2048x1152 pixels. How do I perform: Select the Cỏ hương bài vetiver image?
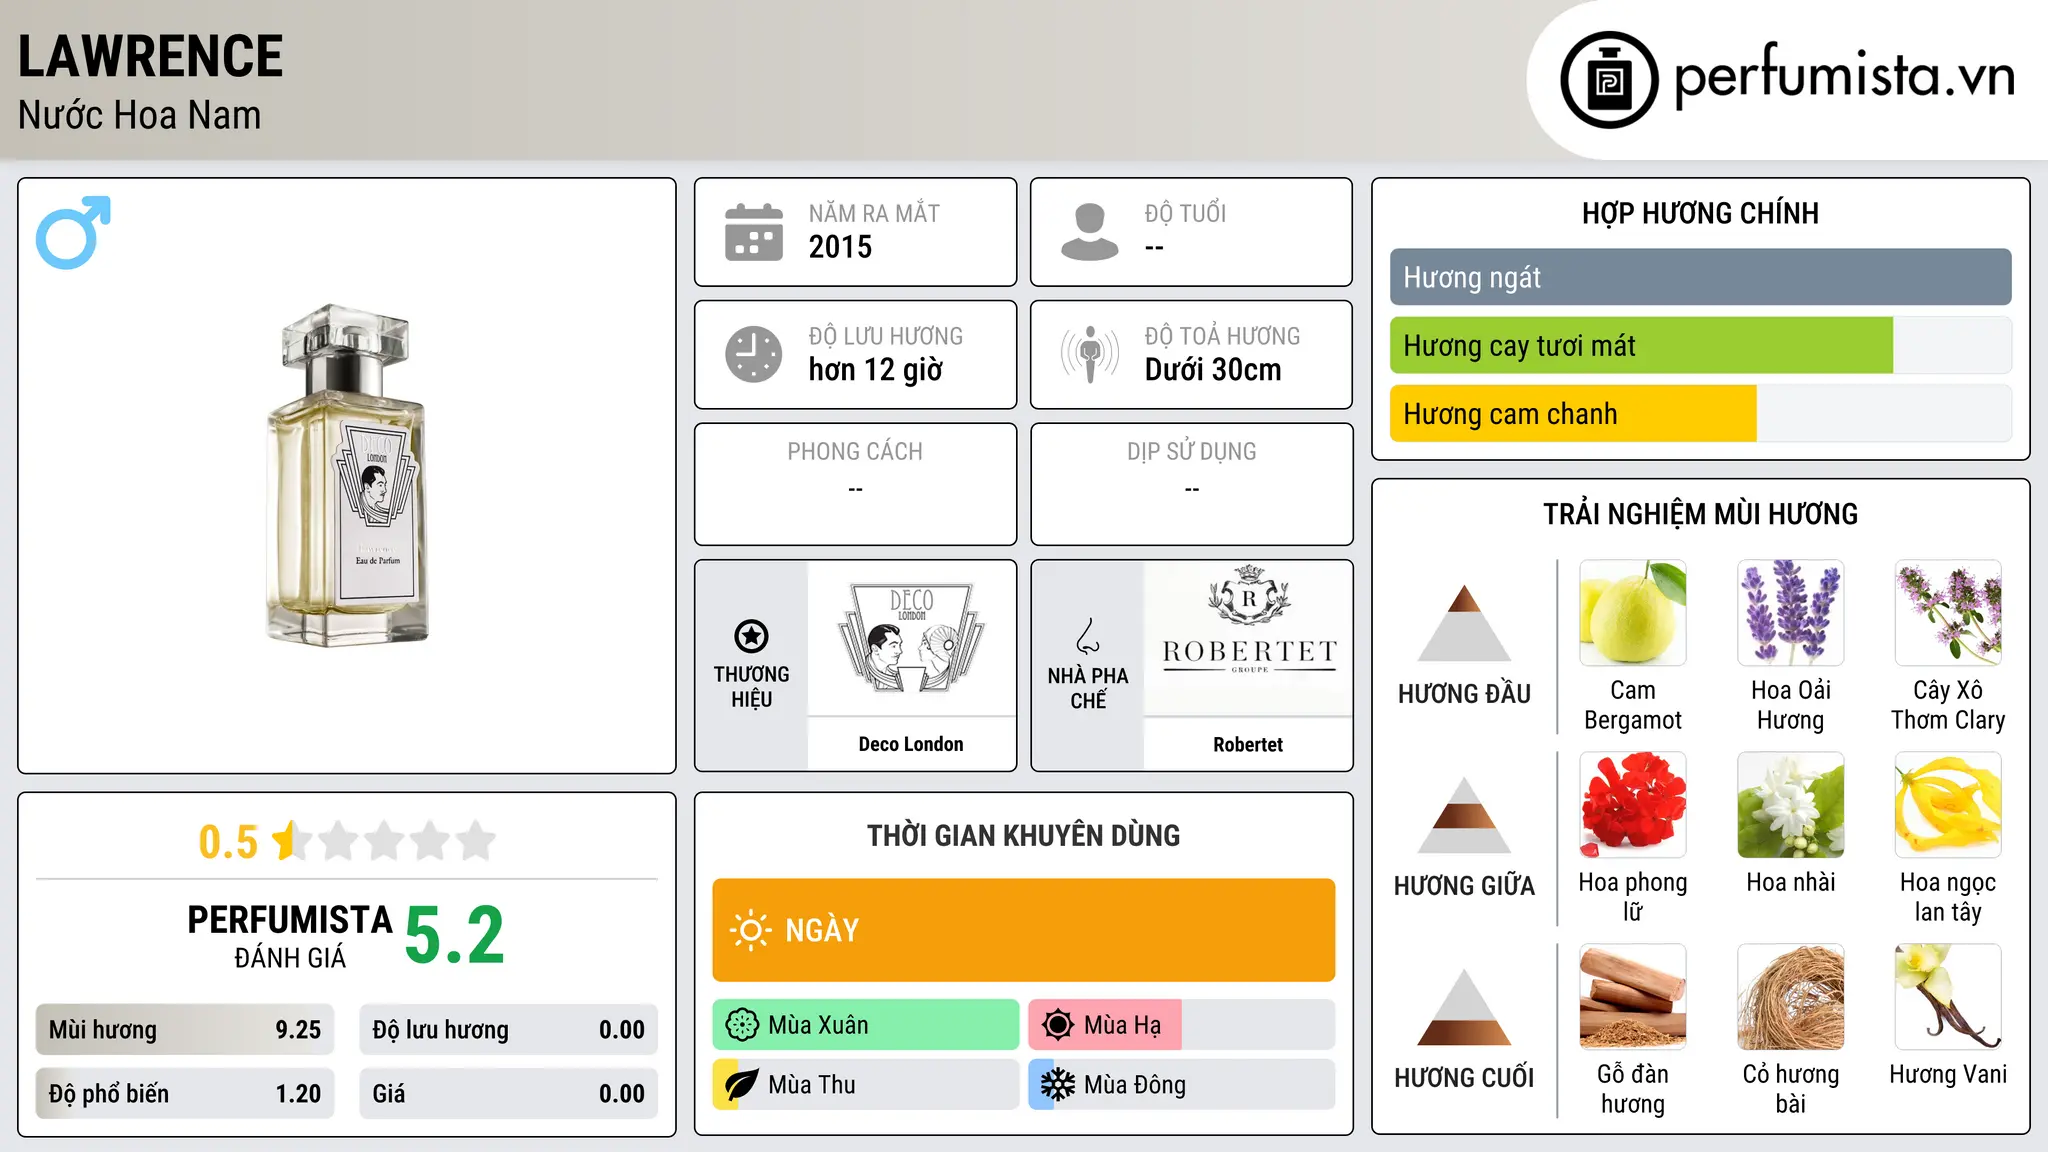coord(1791,997)
